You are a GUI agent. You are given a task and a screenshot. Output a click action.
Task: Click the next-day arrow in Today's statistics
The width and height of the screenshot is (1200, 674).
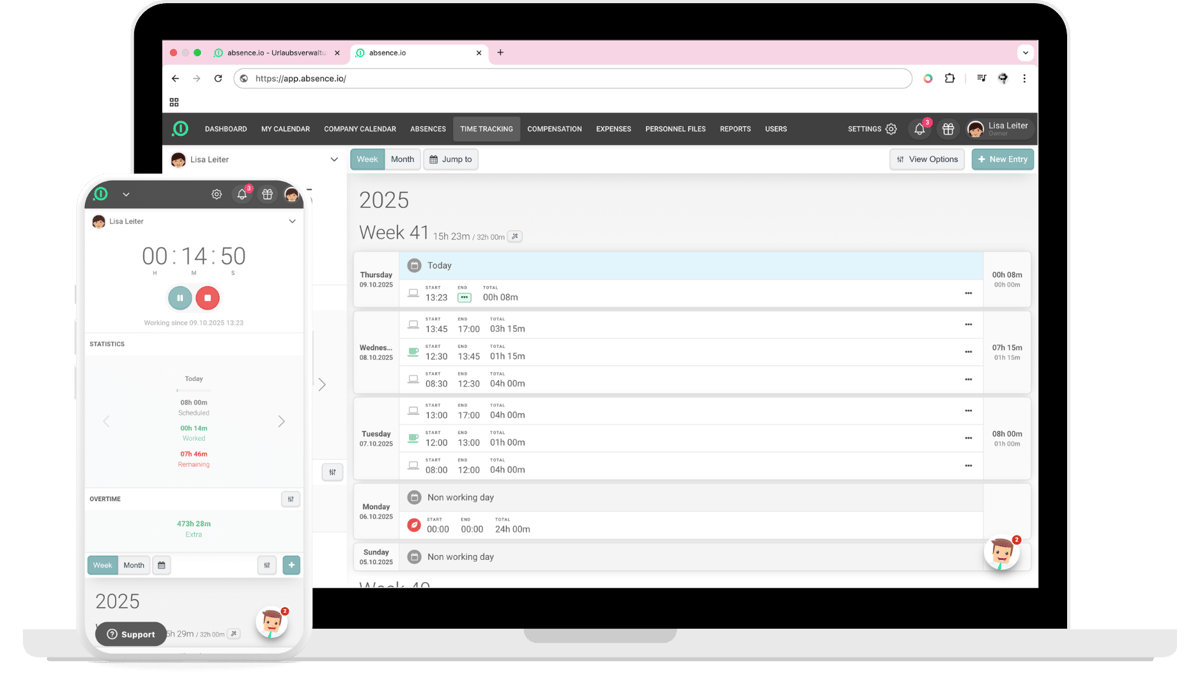click(282, 421)
